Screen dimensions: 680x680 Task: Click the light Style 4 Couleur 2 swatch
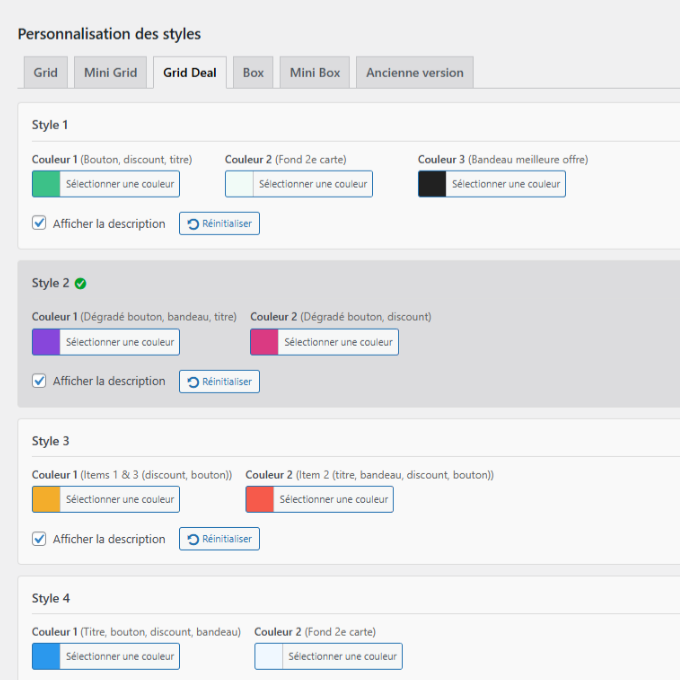269,657
